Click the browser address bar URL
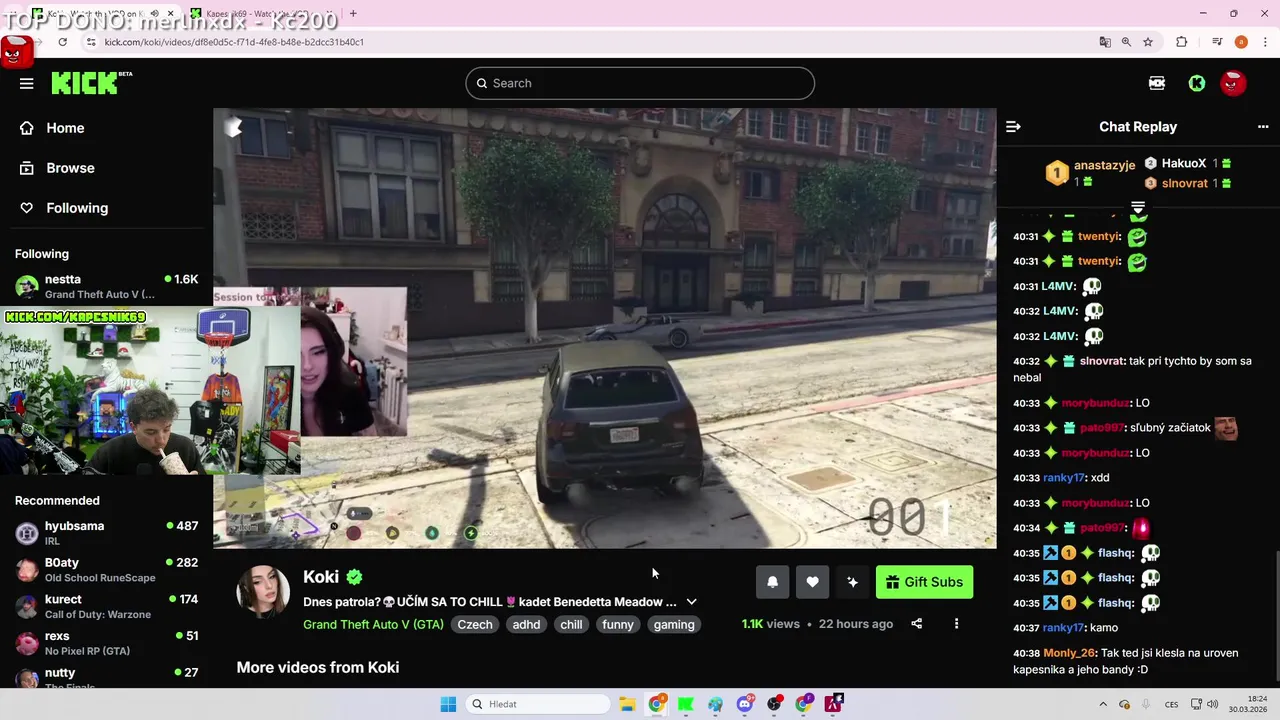 (234, 42)
